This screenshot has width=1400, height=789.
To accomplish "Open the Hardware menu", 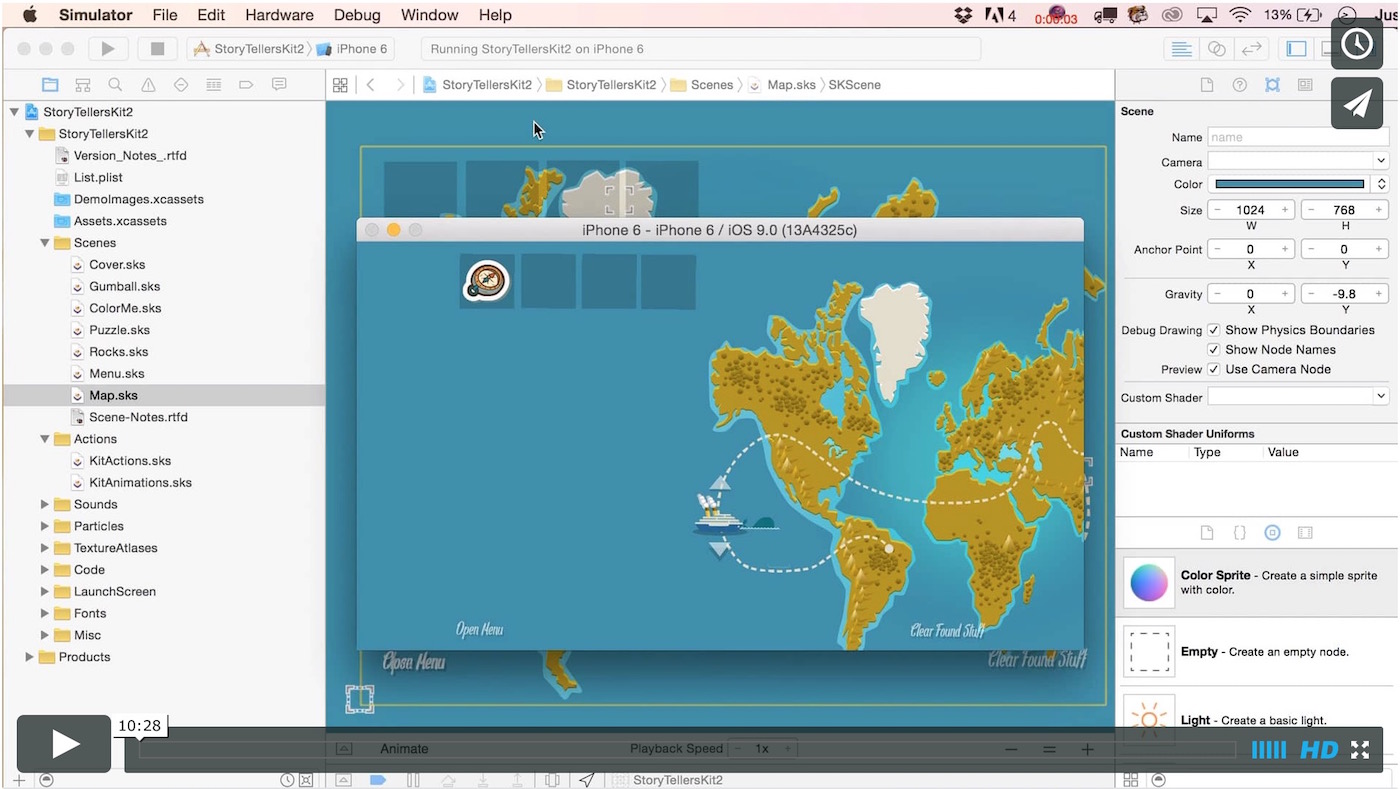I will 279,15.
